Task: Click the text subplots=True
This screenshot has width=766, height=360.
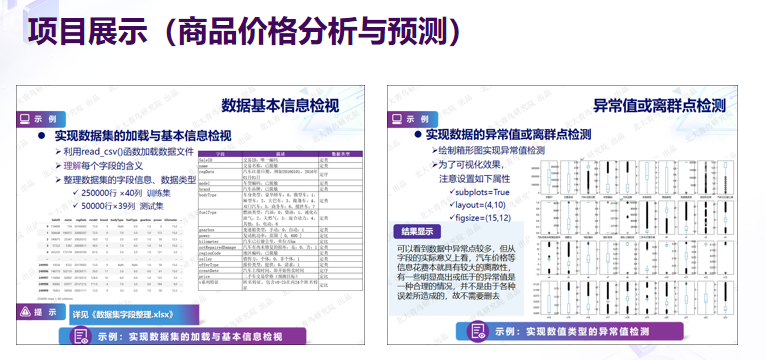Action: (x=483, y=192)
